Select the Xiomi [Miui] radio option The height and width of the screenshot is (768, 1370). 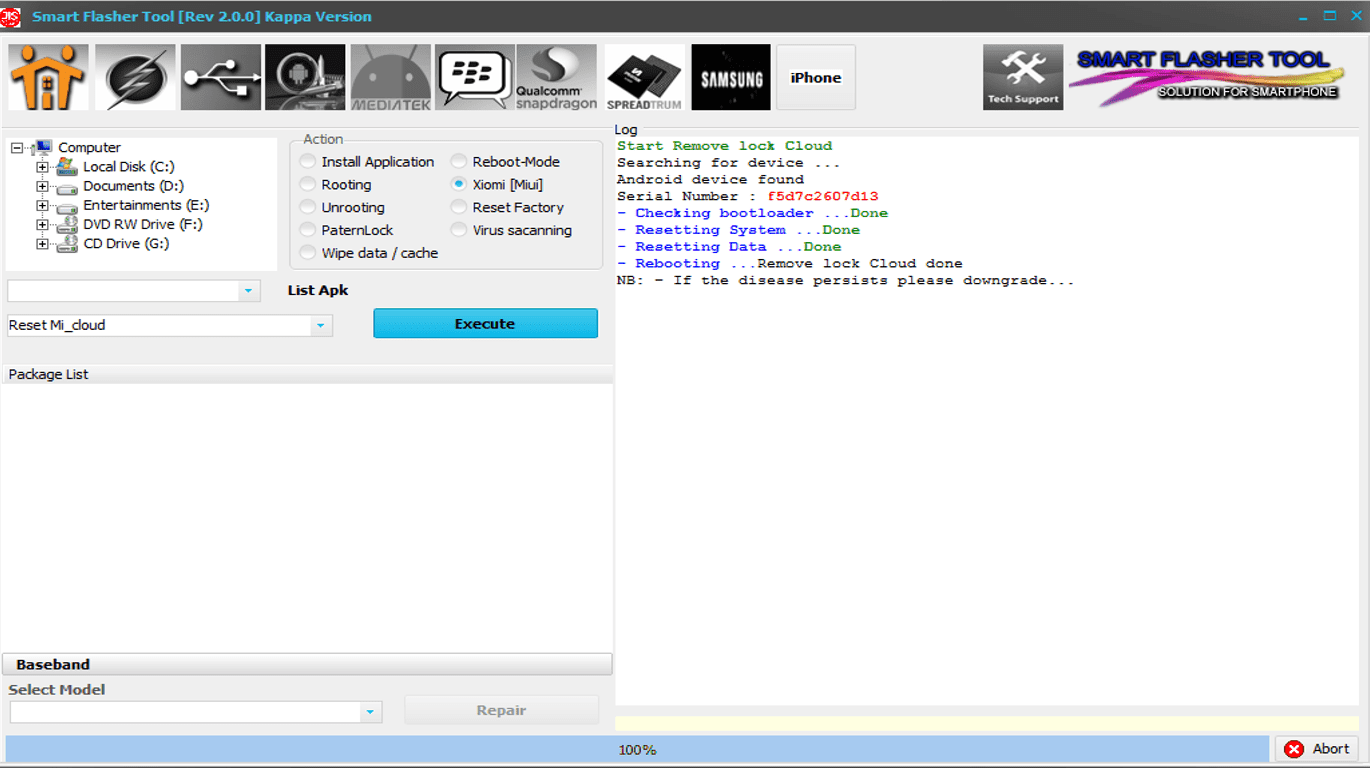pos(496,185)
